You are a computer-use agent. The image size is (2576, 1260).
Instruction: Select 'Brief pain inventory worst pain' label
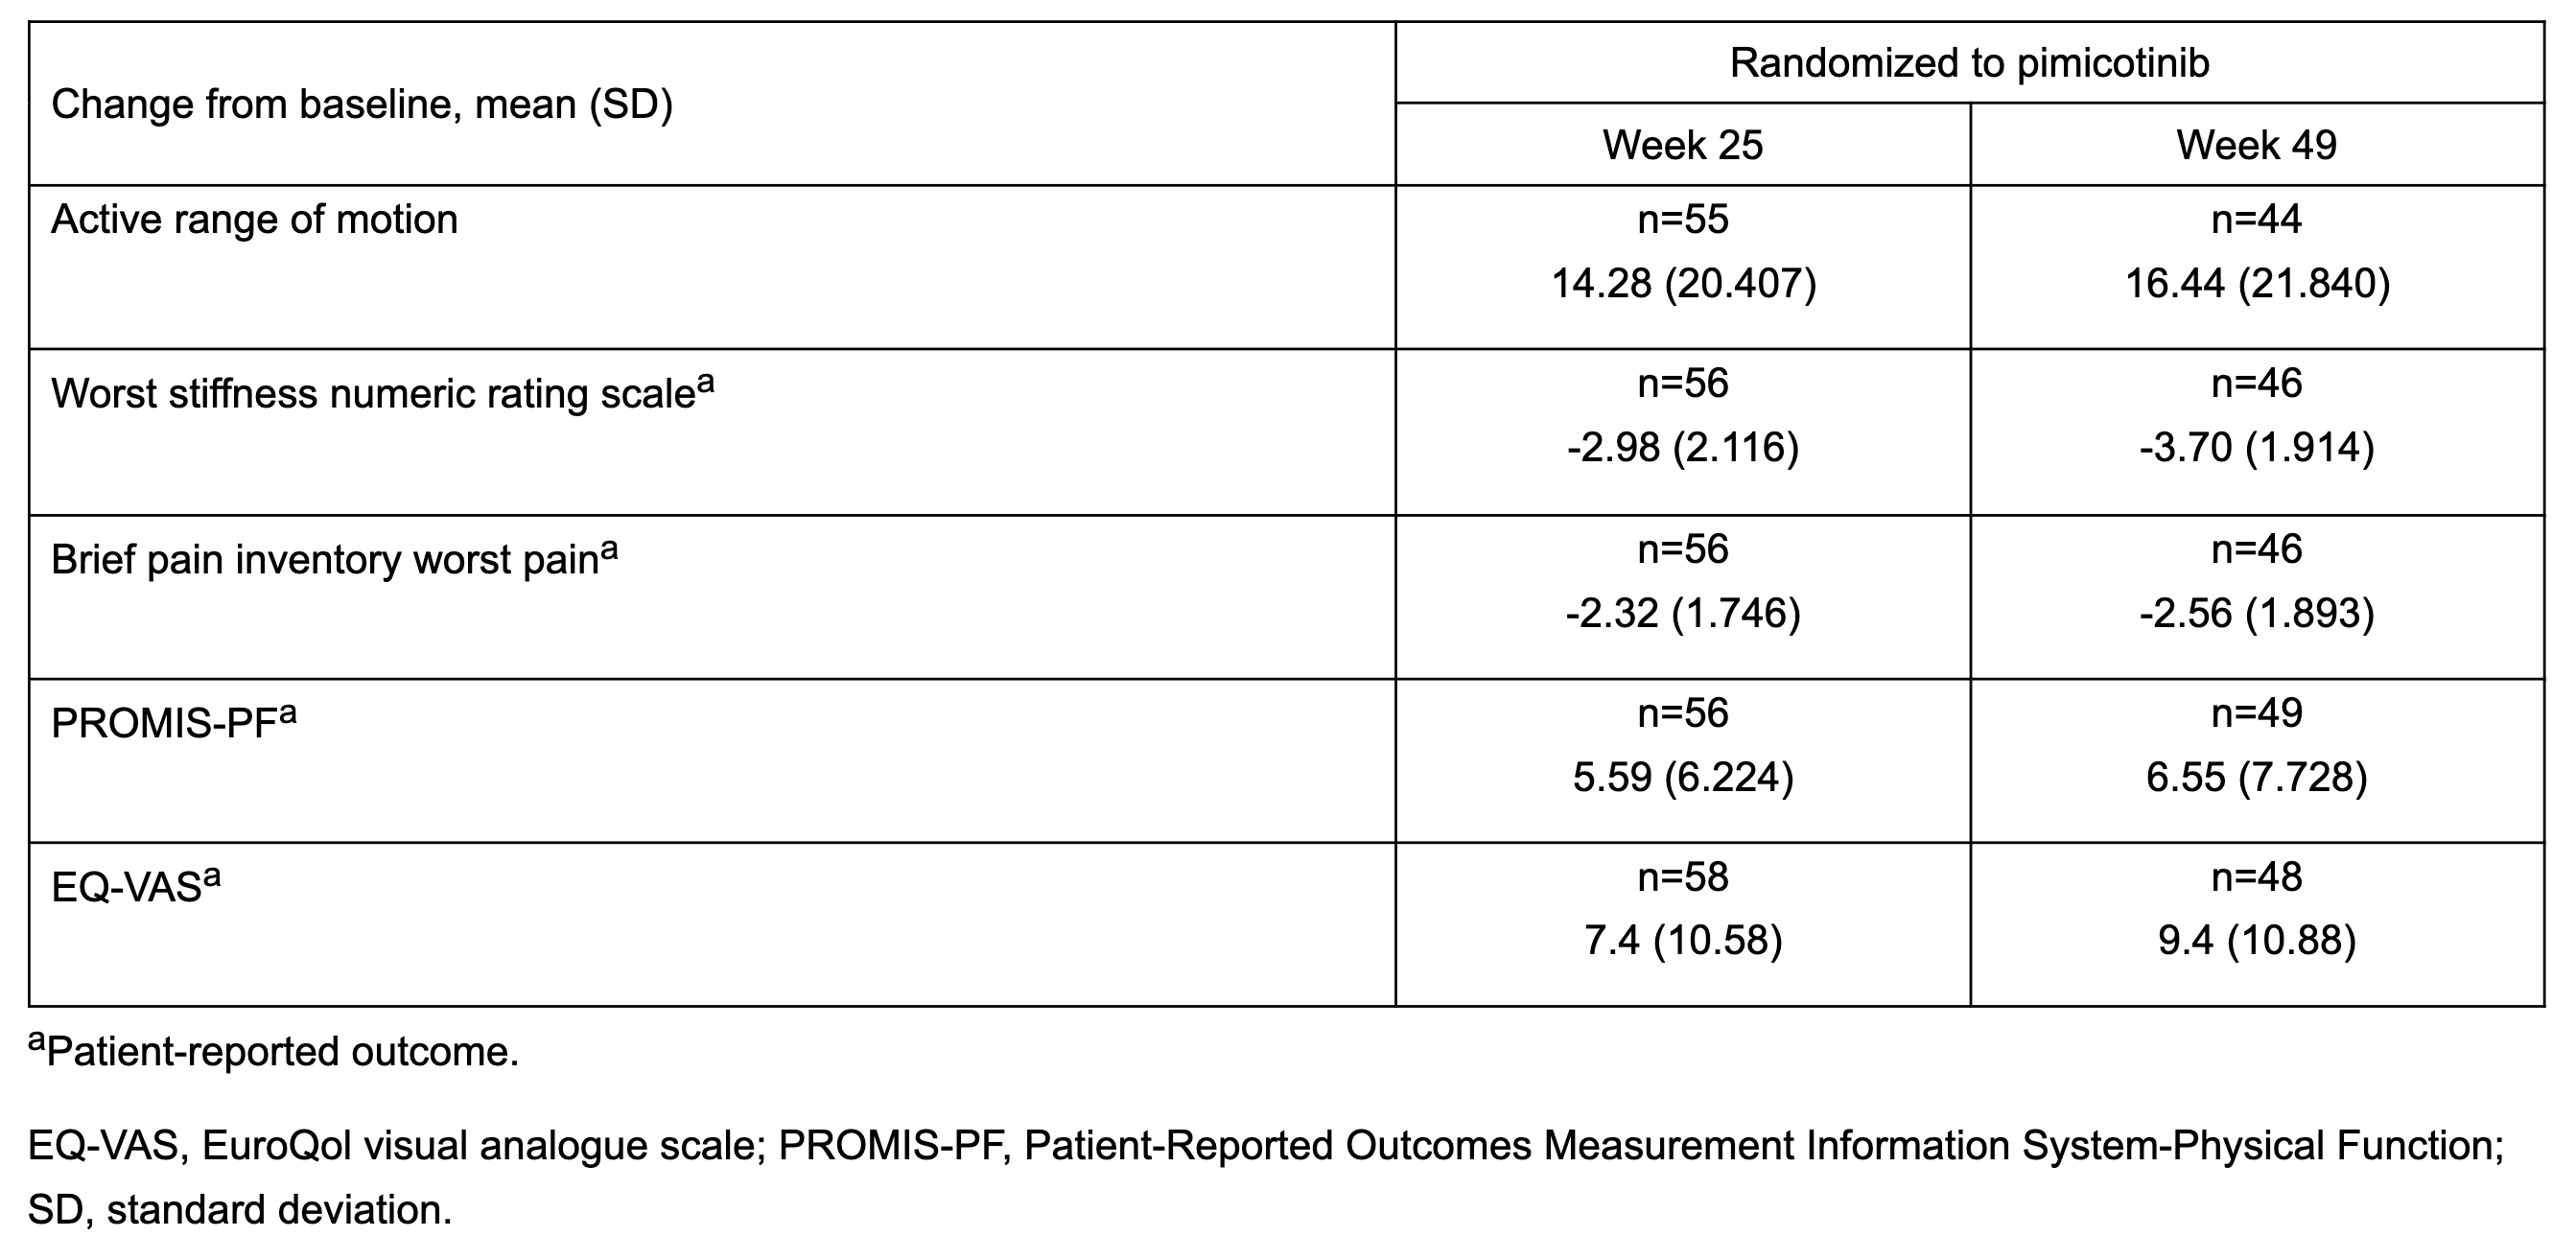[x=325, y=559]
